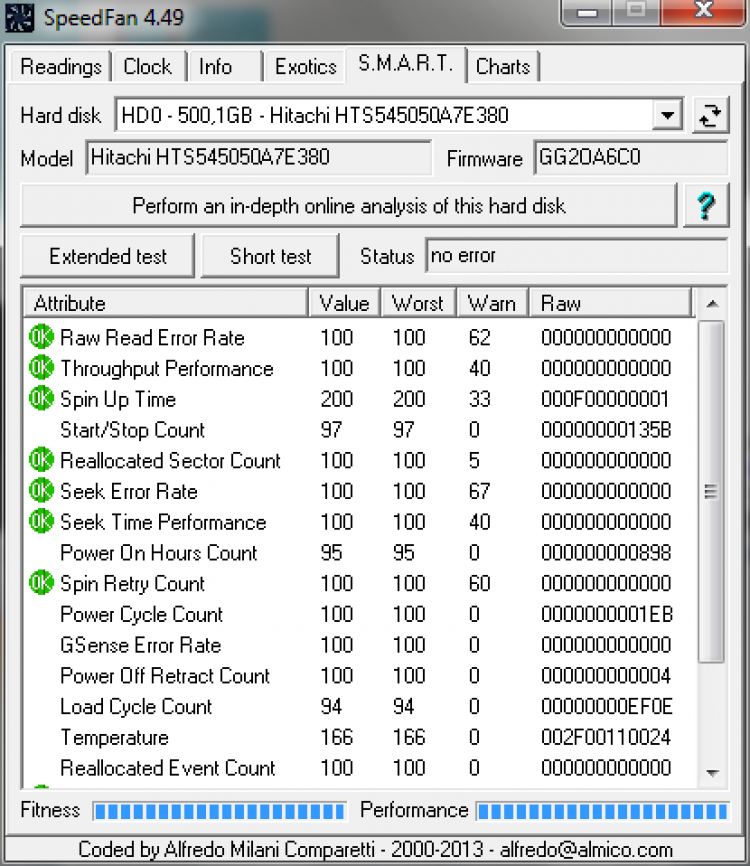Screen dimensions: 750x866
Task: Click the Firmware field GG2OA6C0
Action: point(631,158)
